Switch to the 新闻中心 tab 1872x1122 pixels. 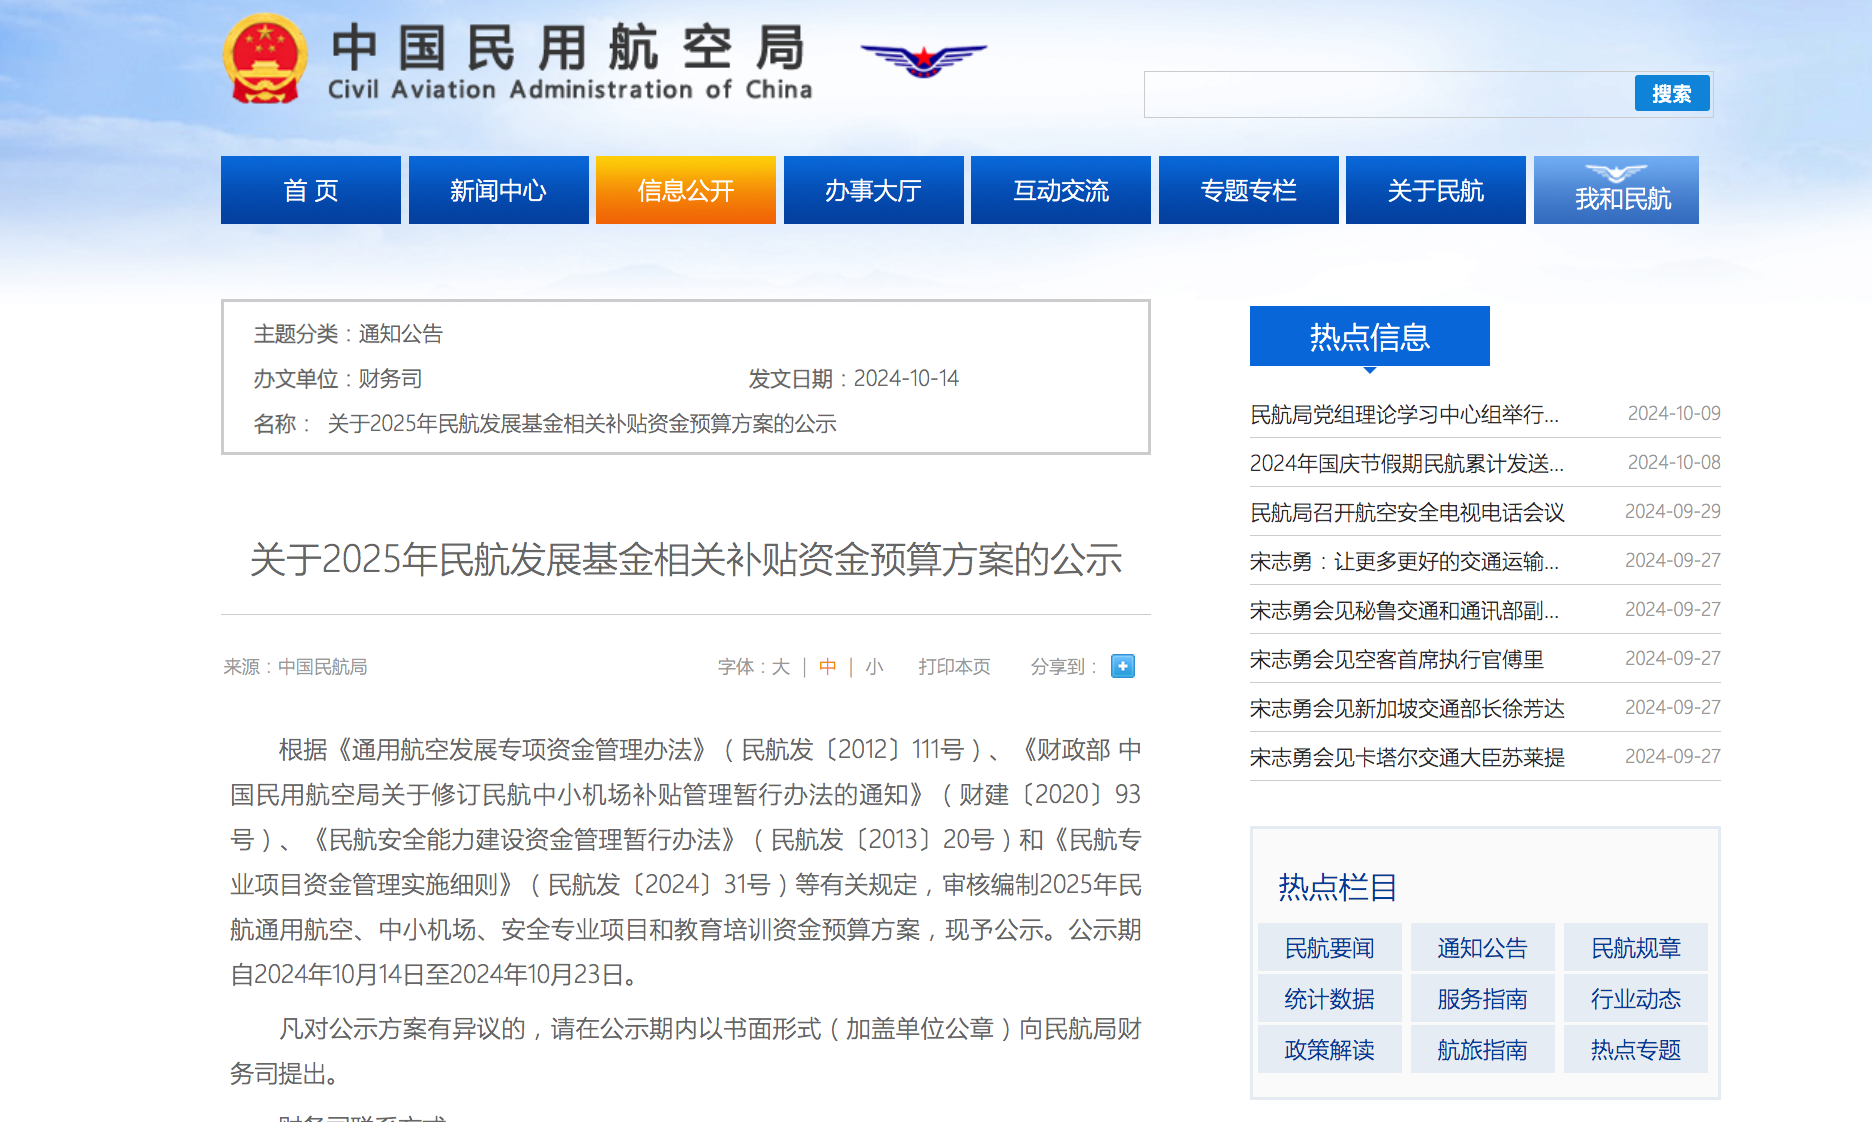pos(498,189)
